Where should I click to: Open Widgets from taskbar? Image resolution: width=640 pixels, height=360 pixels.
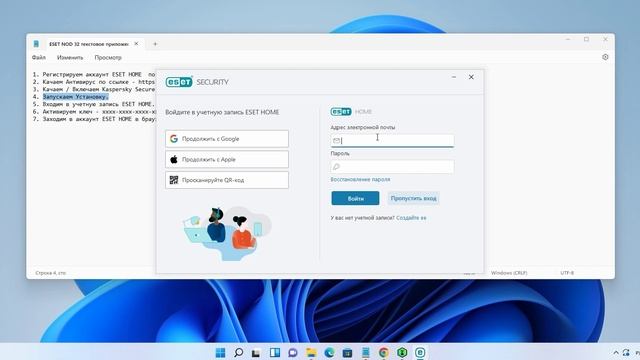[x=275, y=353]
